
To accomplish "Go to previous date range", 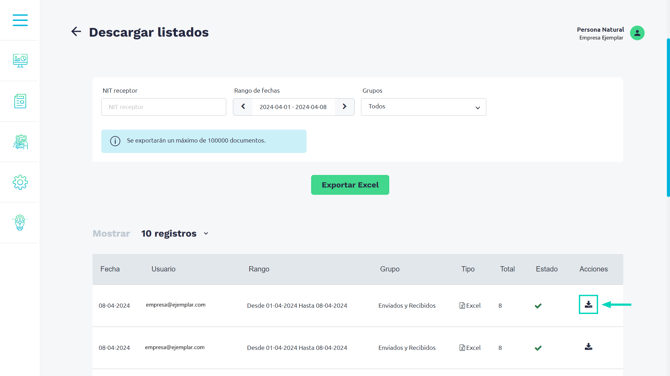I will point(243,107).
